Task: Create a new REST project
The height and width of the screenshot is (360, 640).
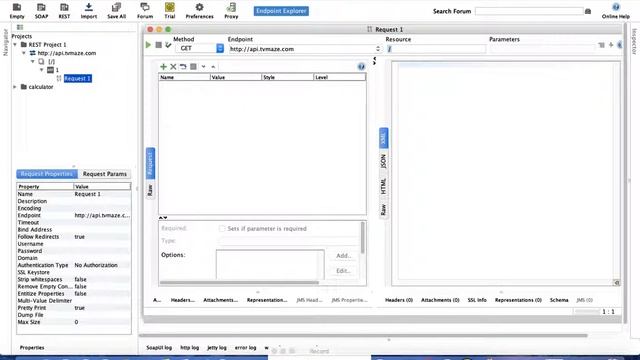Action: tap(64, 11)
